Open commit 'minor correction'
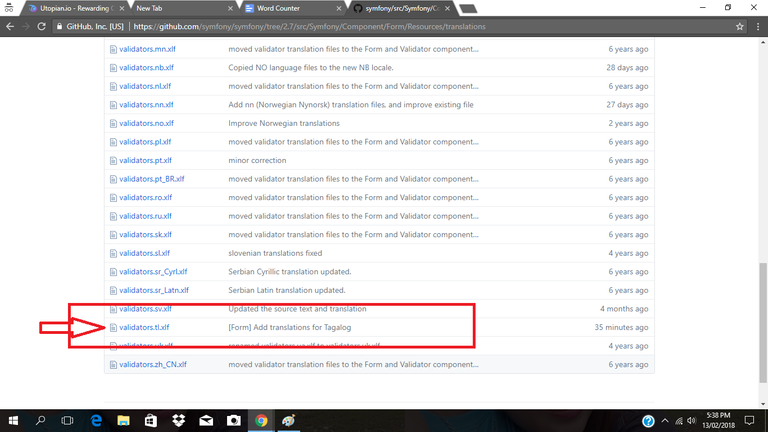 click(x=257, y=161)
